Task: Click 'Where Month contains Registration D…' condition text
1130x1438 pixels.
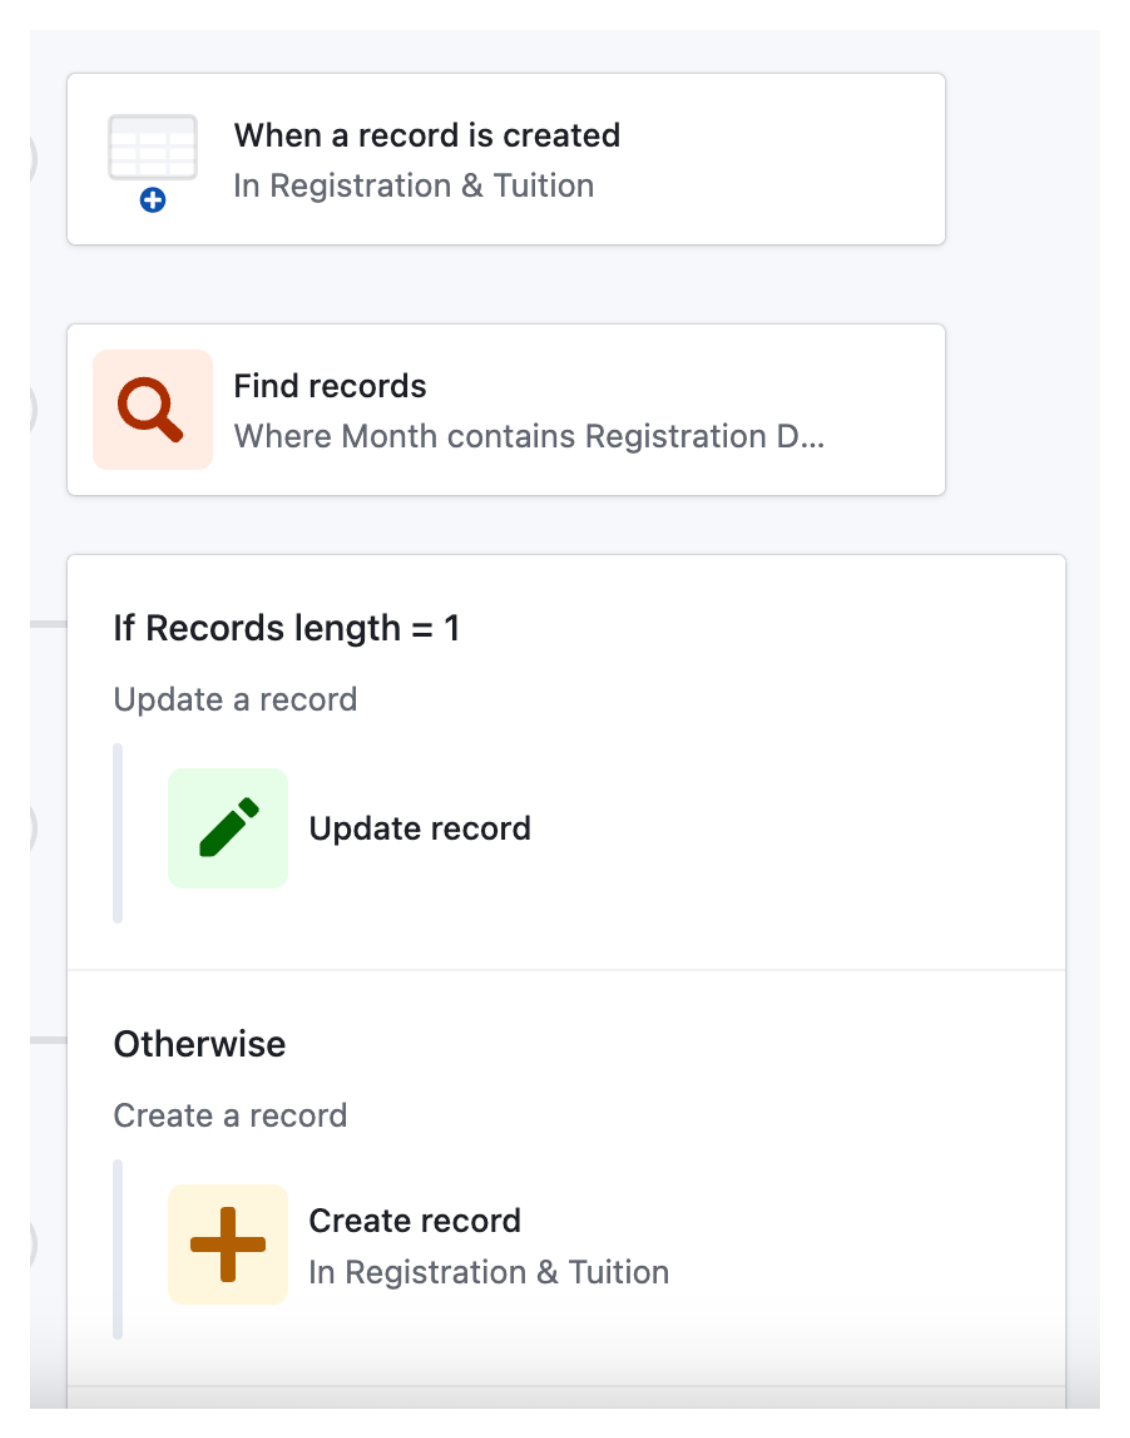Action: pos(530,436)
